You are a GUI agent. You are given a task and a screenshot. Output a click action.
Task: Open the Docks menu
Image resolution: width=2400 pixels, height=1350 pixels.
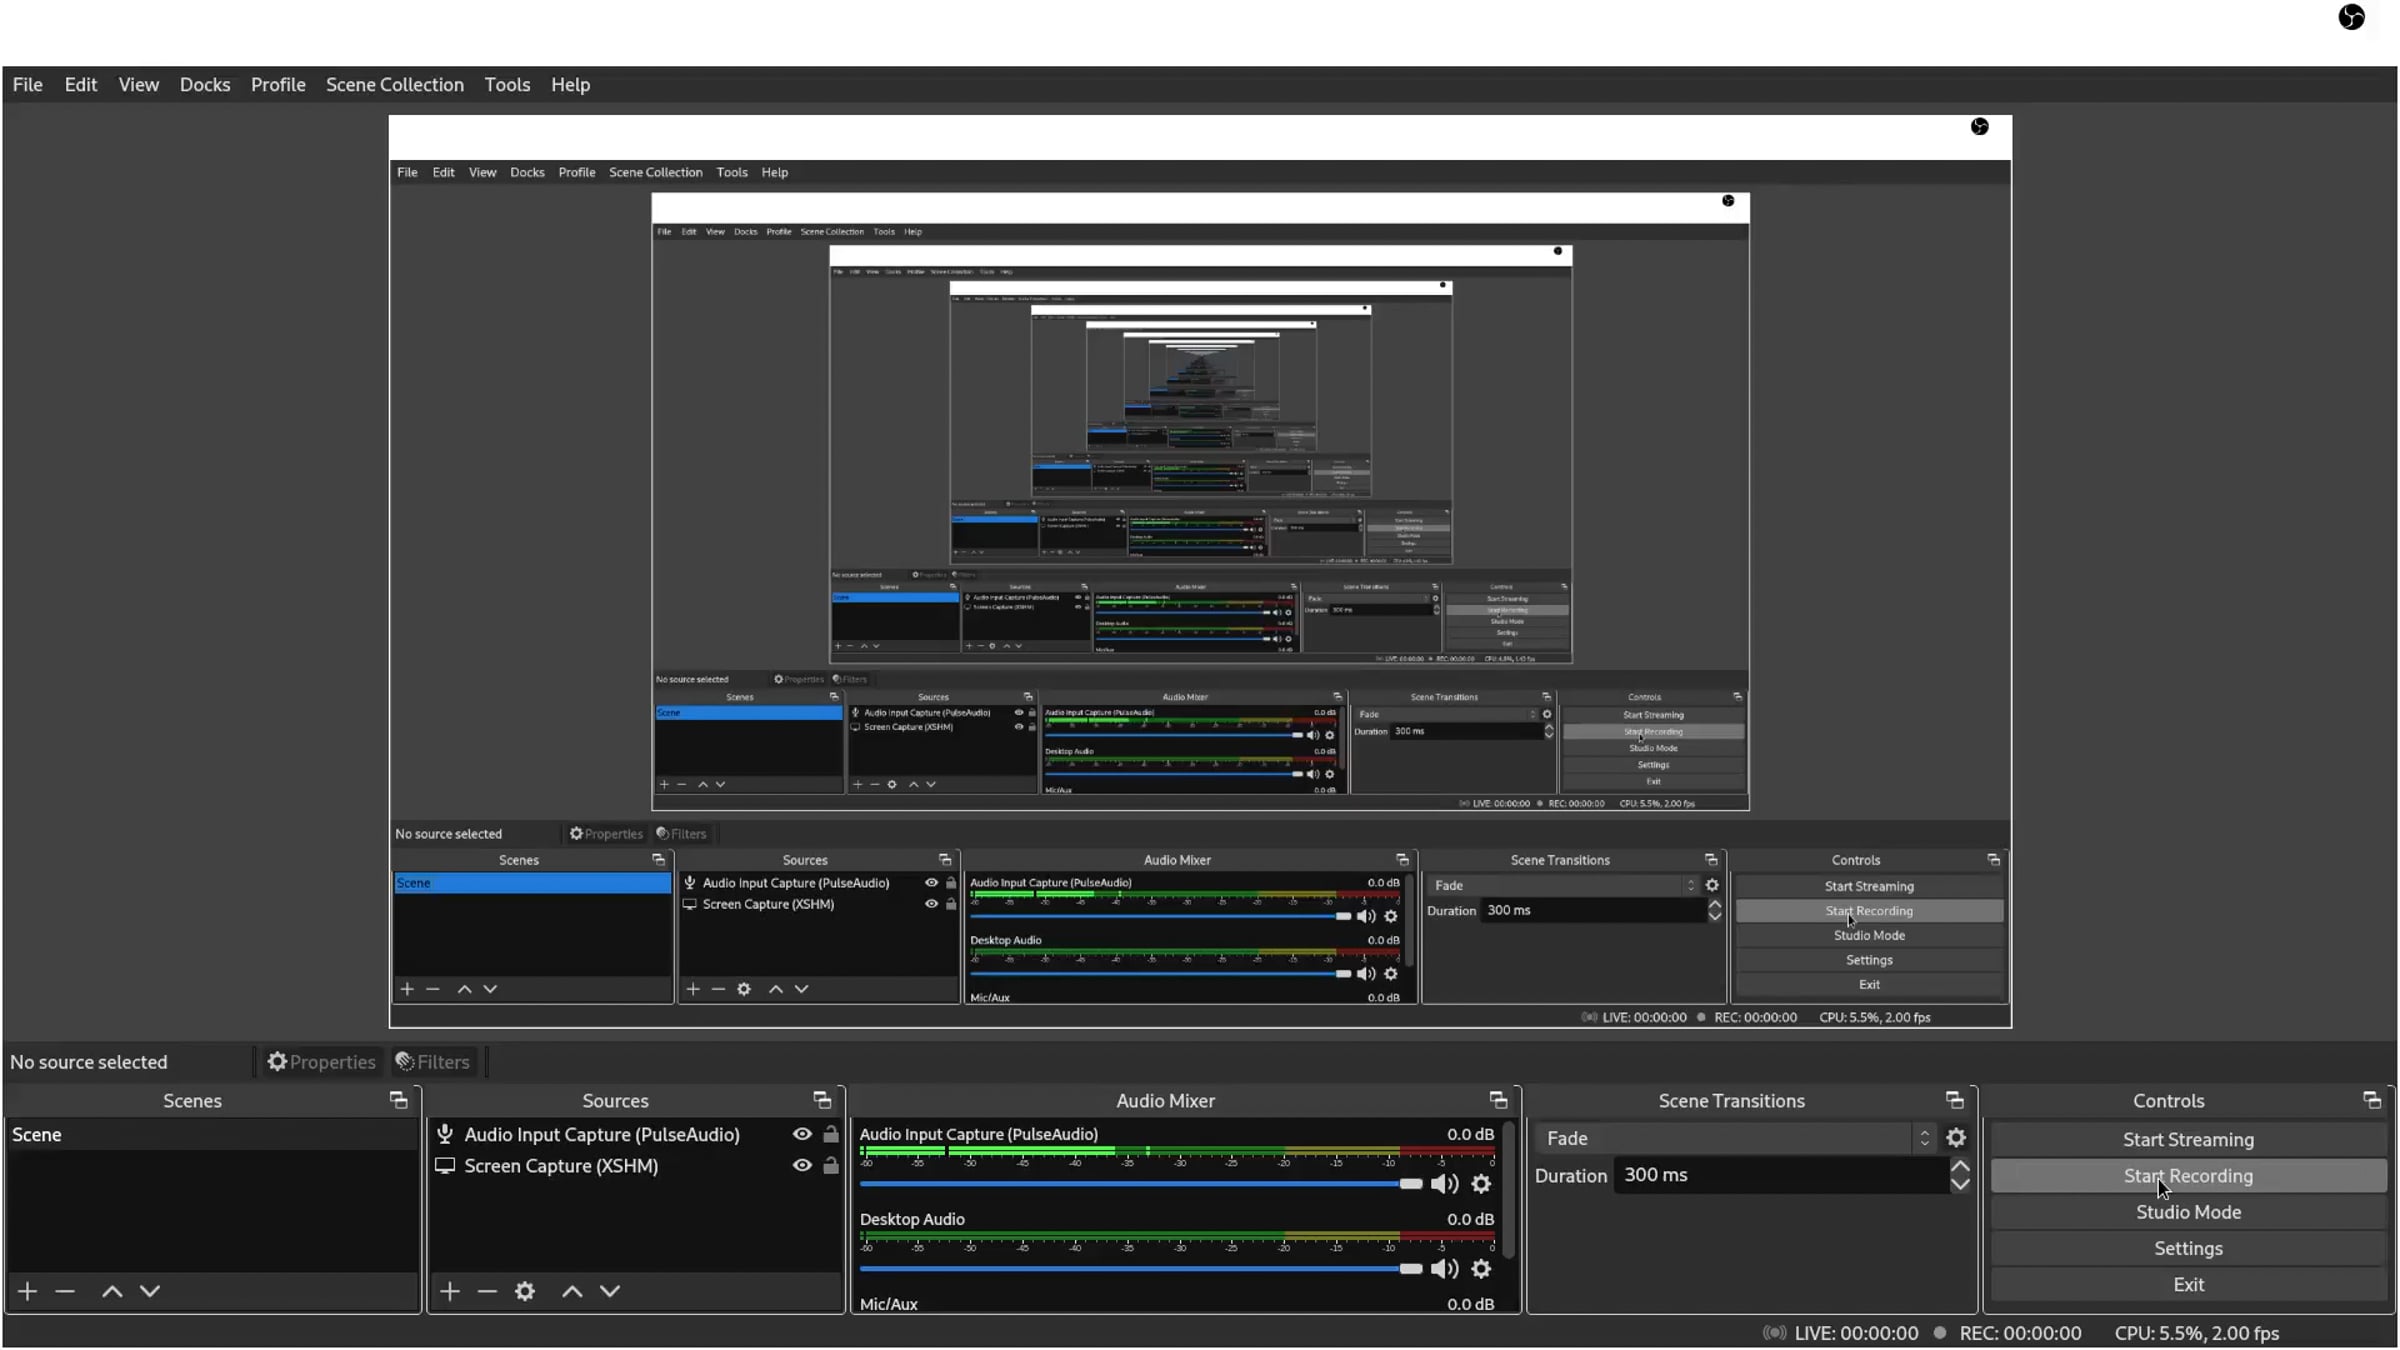(x=205, y=85)
